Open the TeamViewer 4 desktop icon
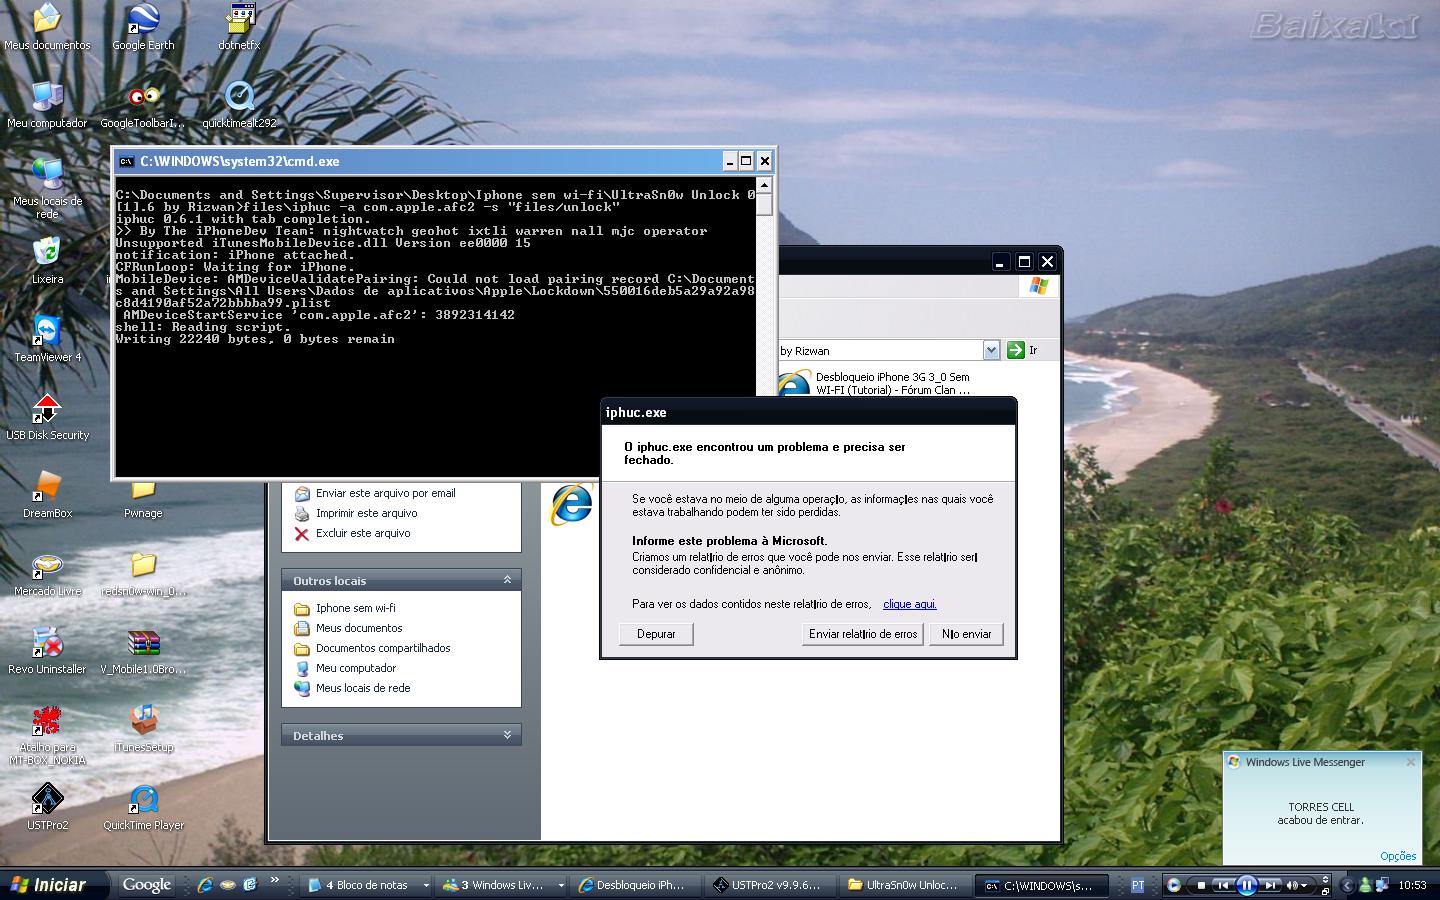 47,335
